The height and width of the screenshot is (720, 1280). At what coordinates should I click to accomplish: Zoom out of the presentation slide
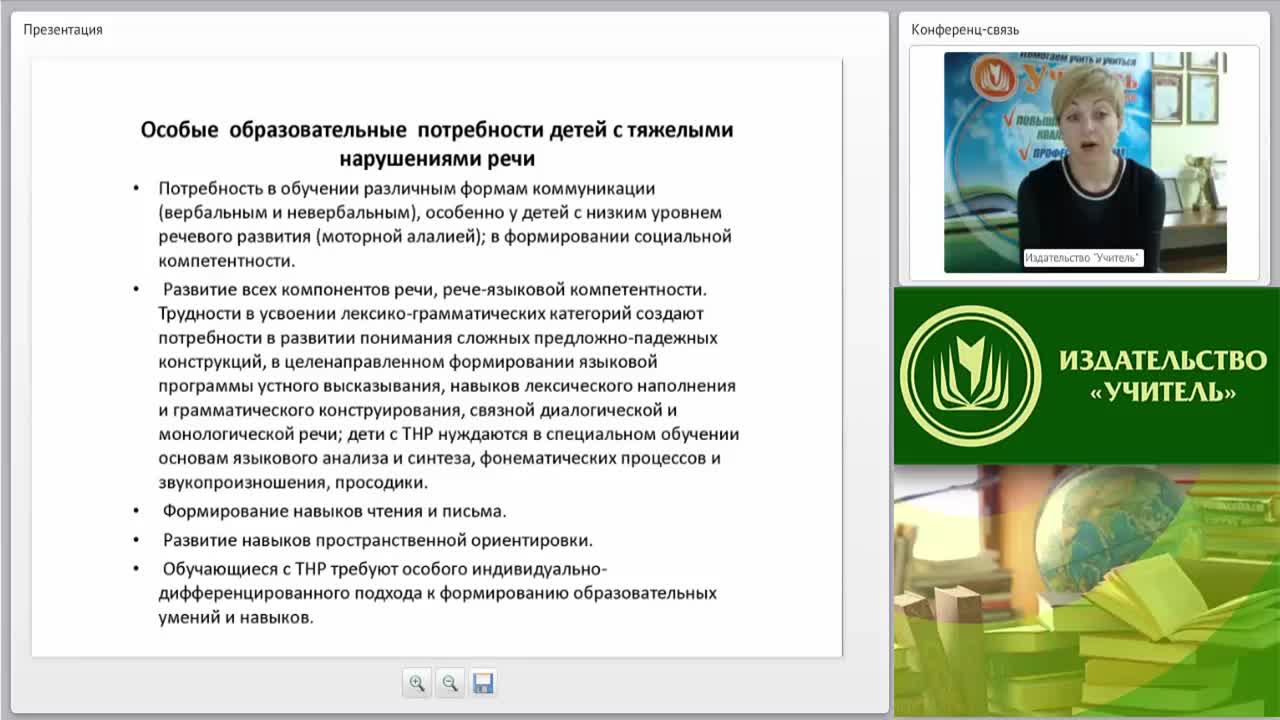(x=450, y=683)
